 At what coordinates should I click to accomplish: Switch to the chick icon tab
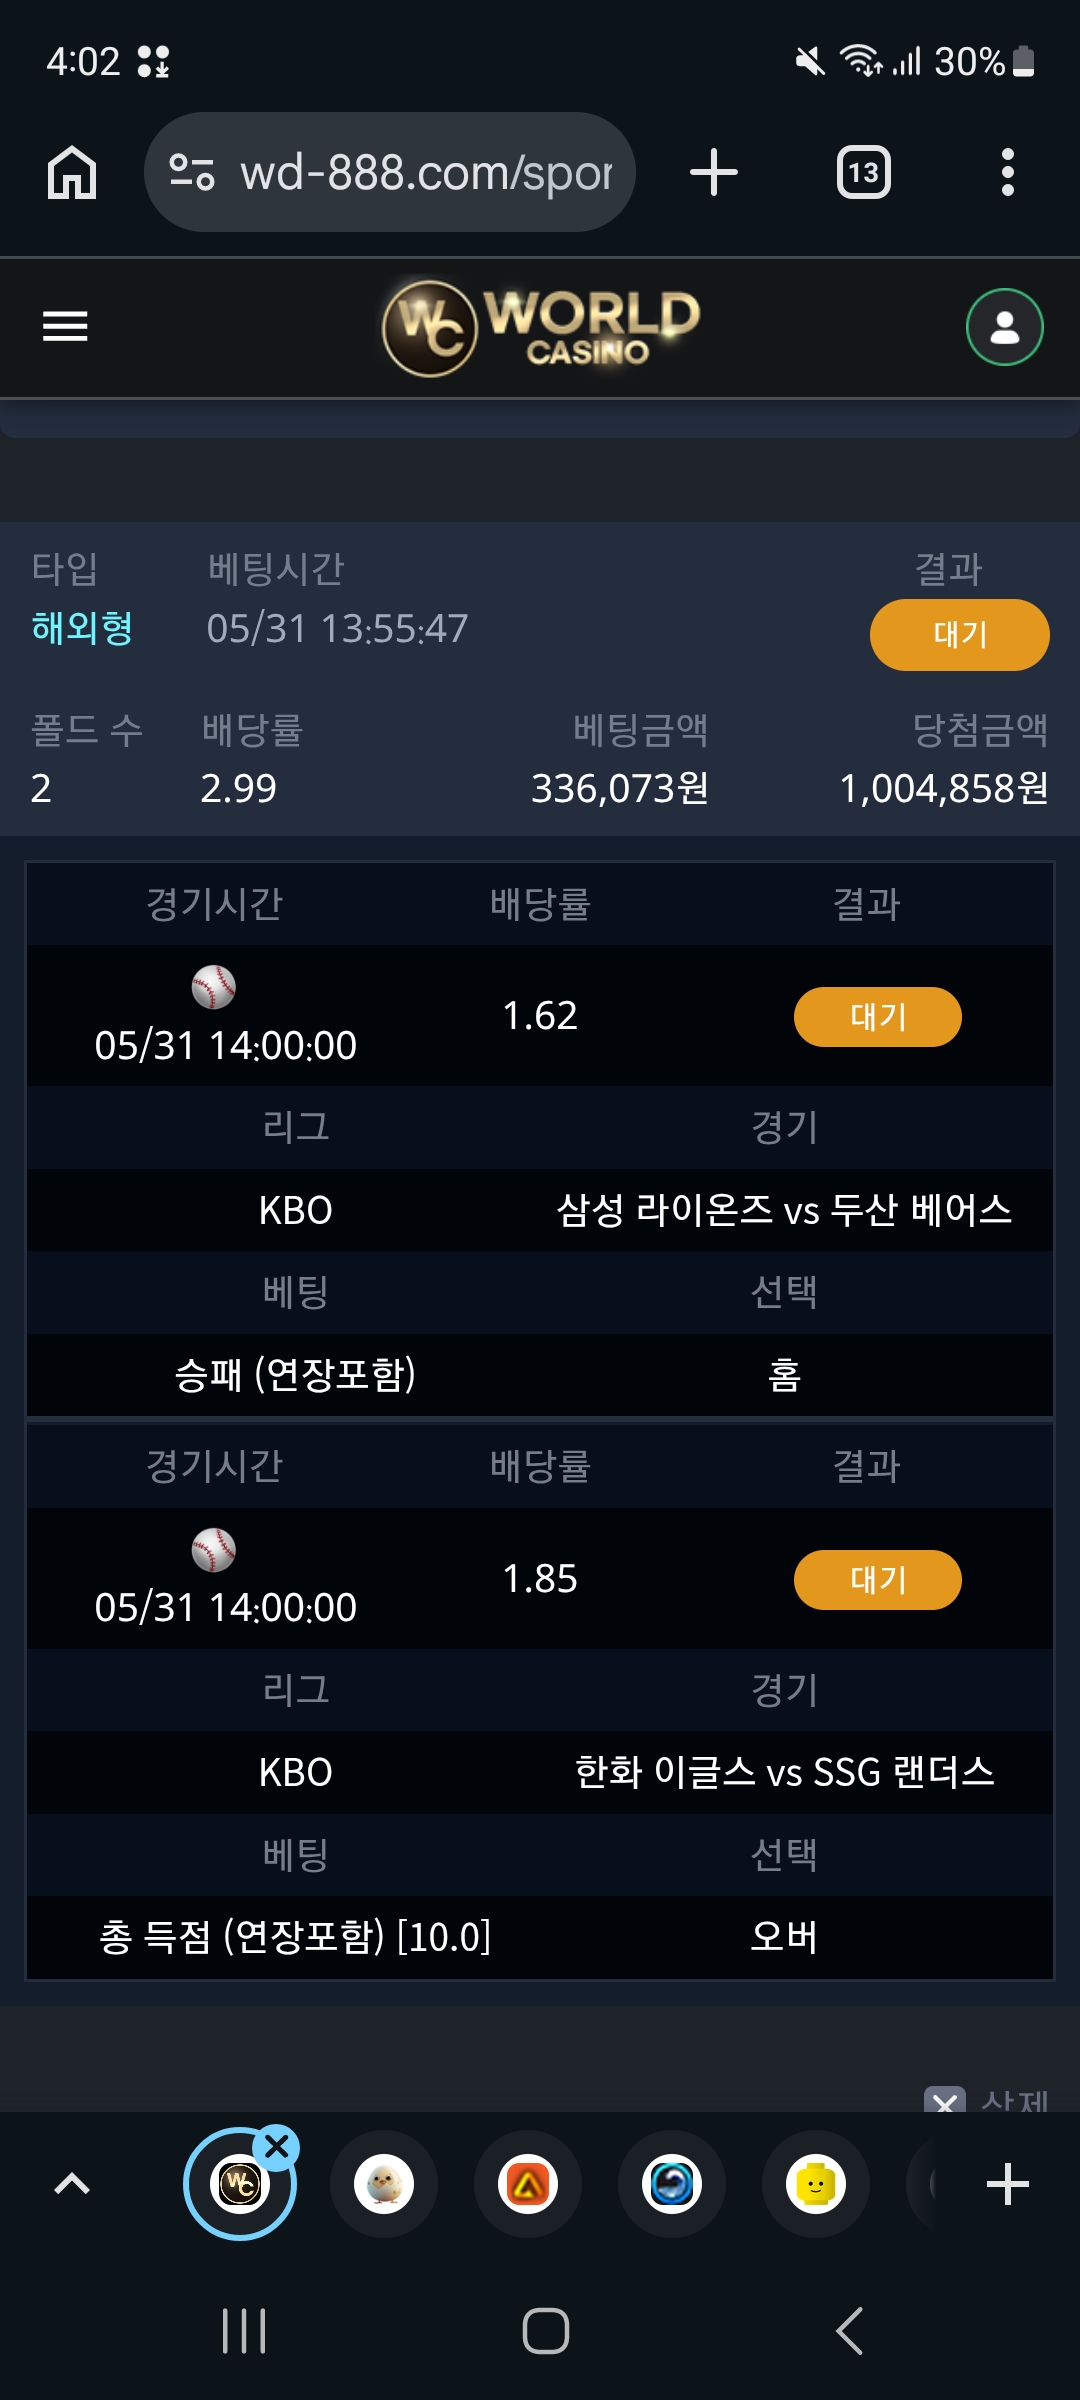click(x=384, y=2184)
